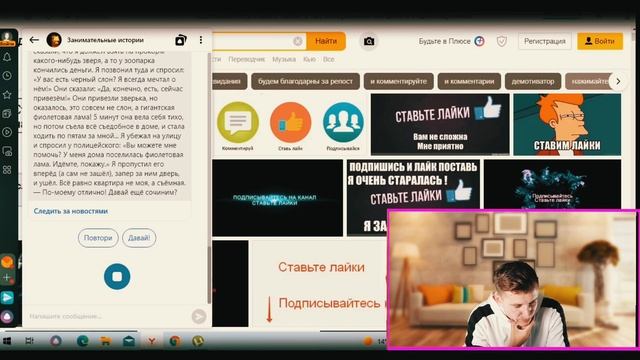Choose the Давай! suggestion

139,238
